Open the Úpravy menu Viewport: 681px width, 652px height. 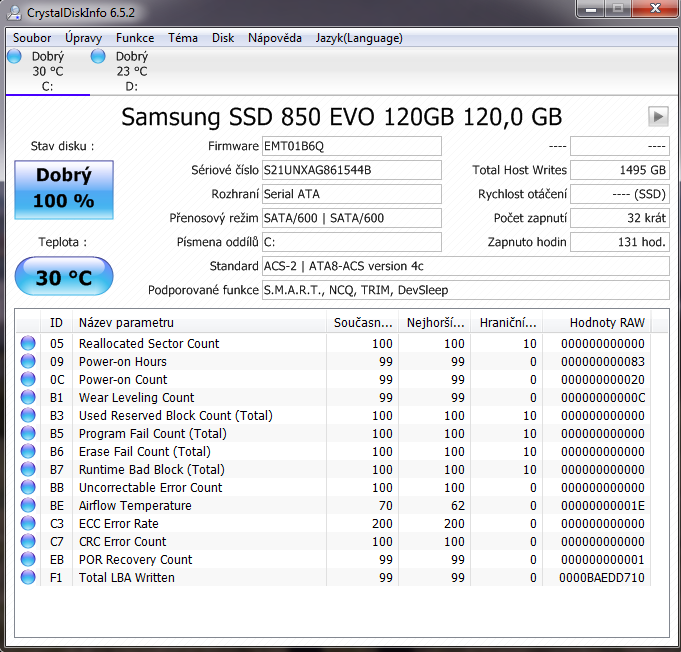click(x=83, y=38)
